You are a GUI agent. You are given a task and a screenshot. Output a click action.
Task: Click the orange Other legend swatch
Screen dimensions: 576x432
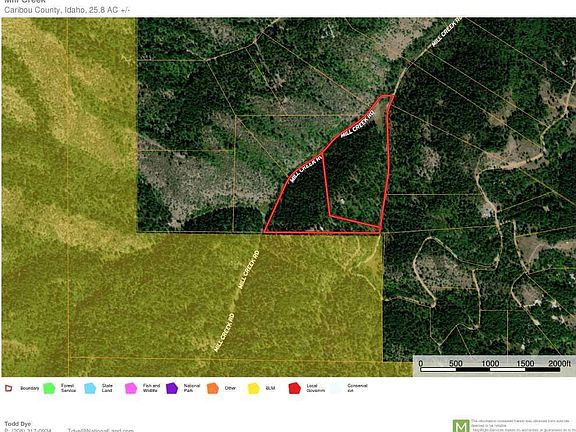213,388
